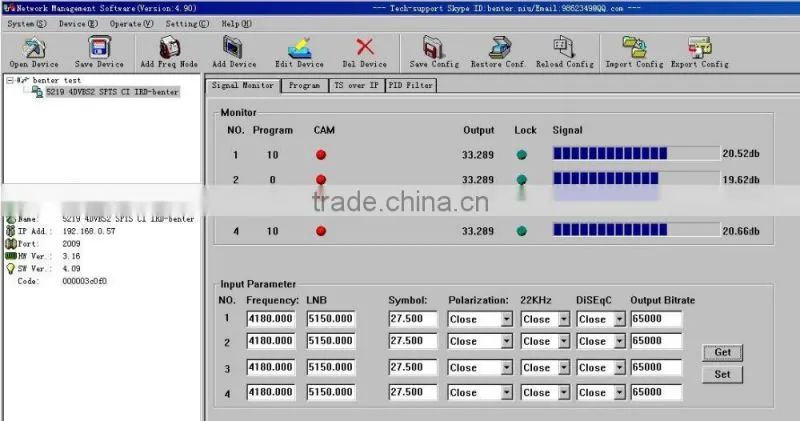800x421 pixels.
Task: Click the red CAM indicator in row 4
Action: click(x=321, y=231)
